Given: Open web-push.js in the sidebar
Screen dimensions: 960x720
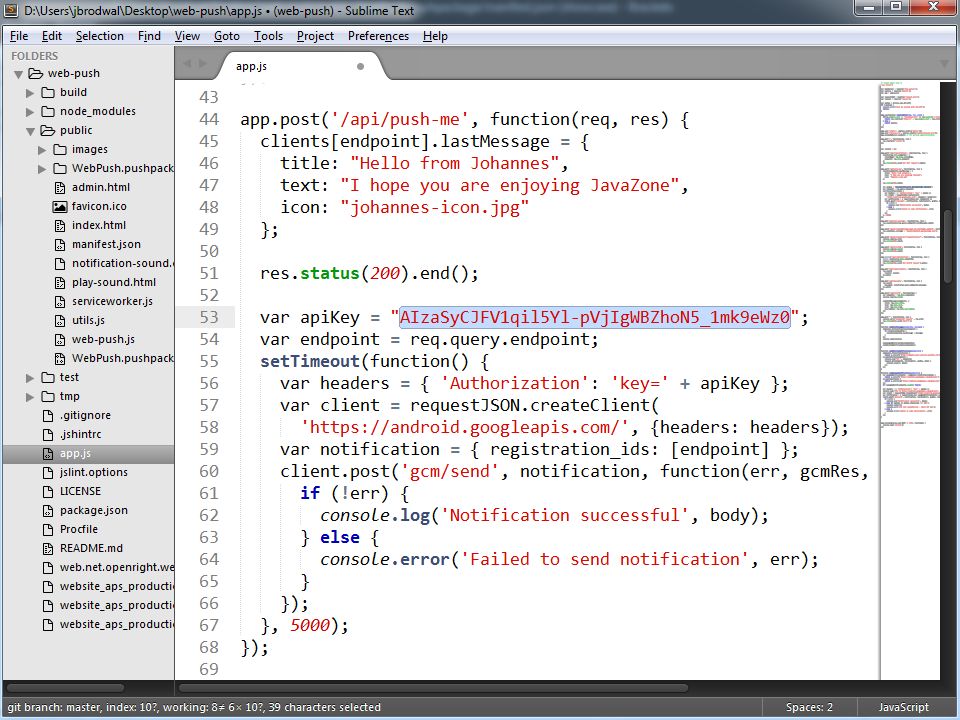Looking at the screenshot, I should [x=103, y=339].
